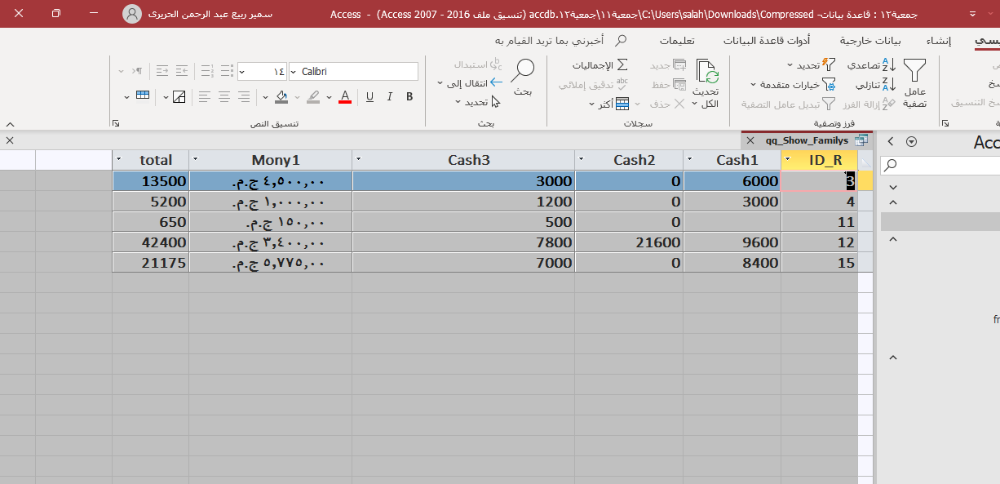Click the numbered list icon

(206, 71)
